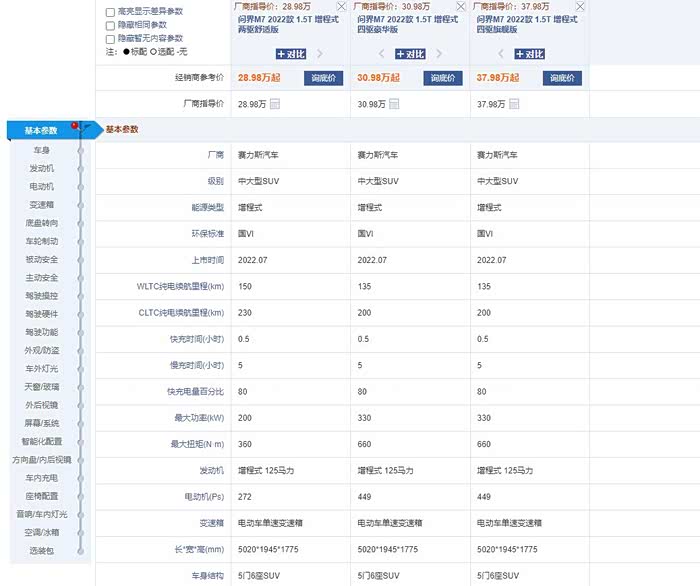Click 询底价 for the 37.98万起 model
Screen dimensions: 700x586
coord(562,78)
